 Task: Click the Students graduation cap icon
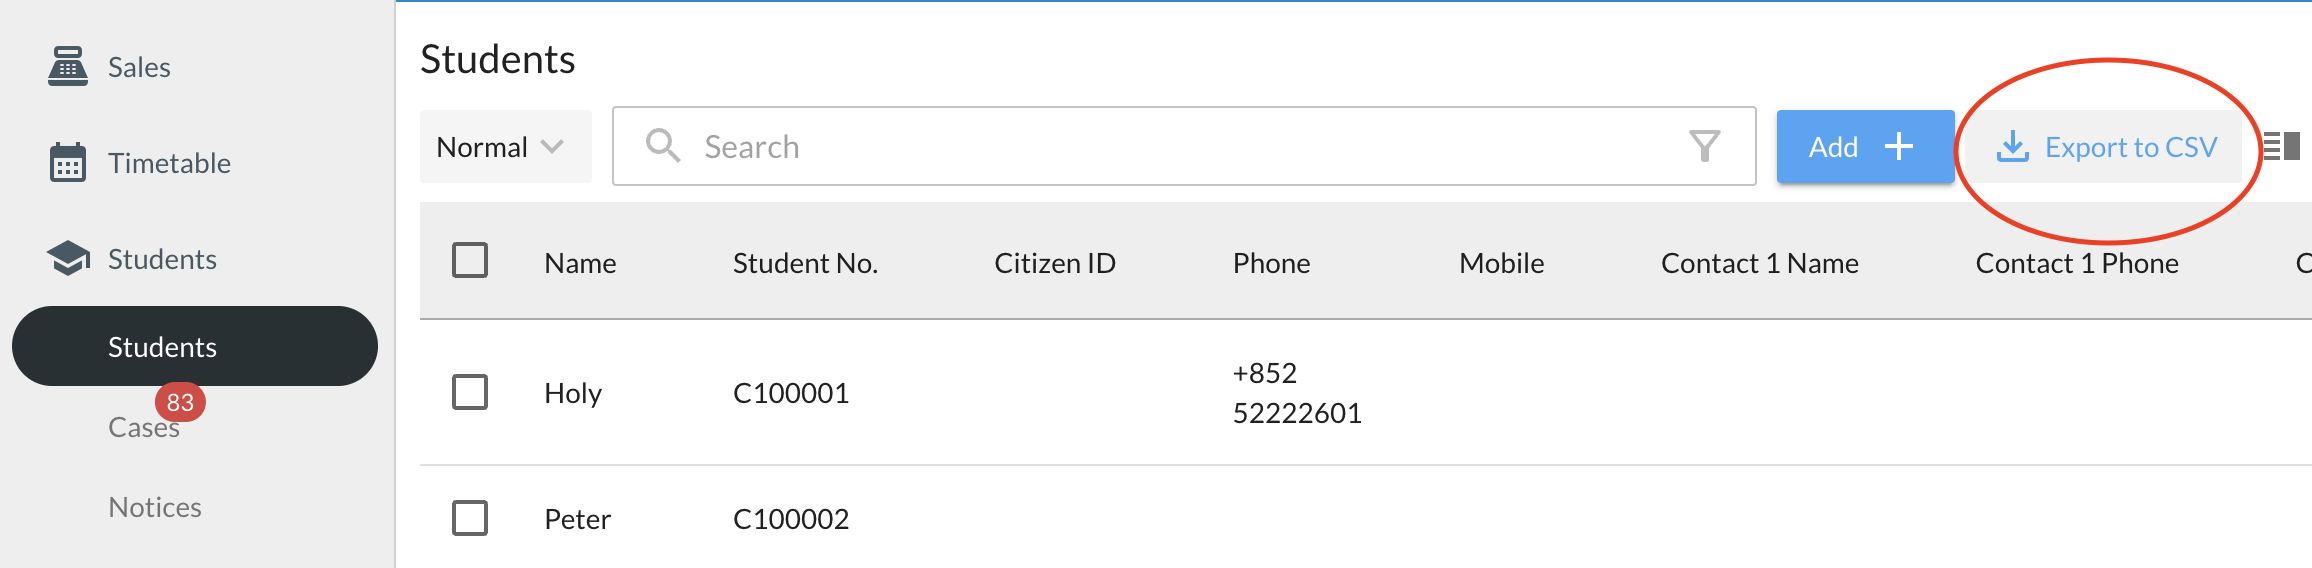click(67, 258)
